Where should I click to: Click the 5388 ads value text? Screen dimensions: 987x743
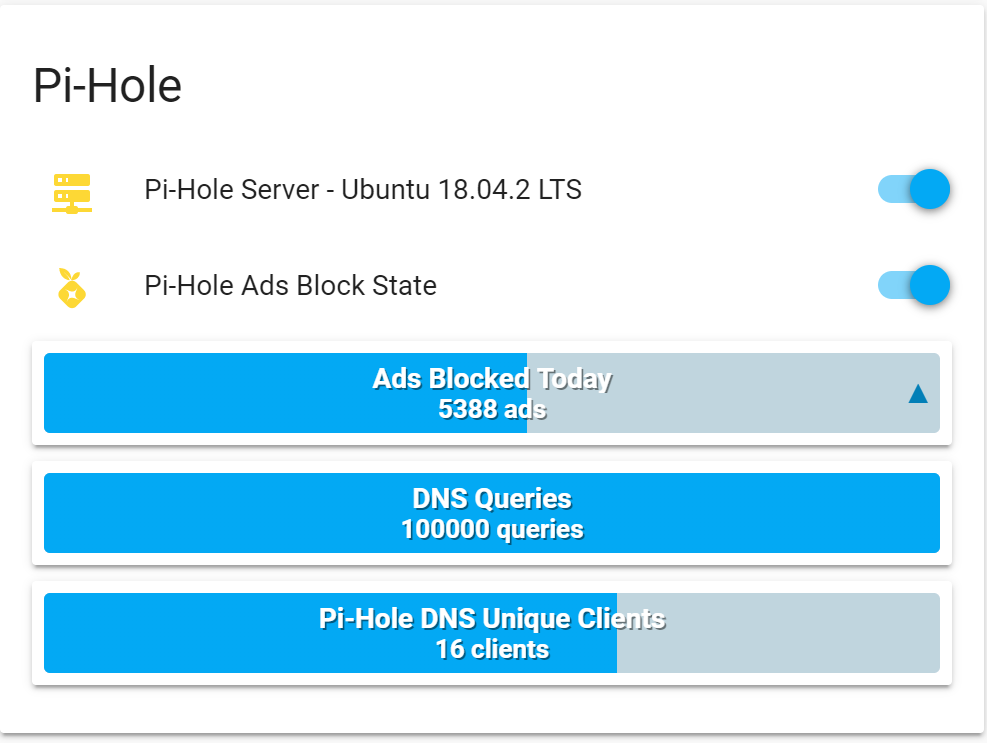(x=492, y=409)
